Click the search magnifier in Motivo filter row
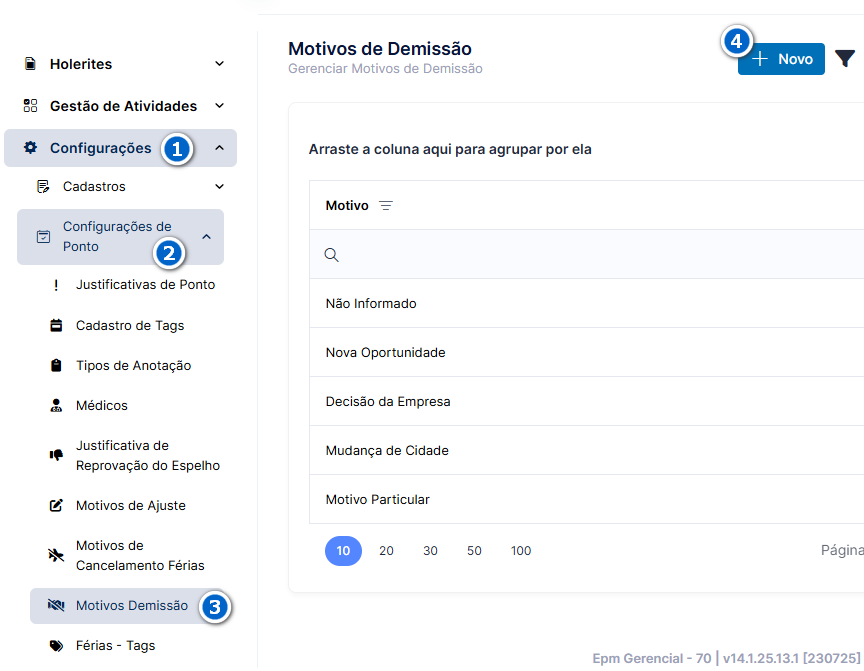The image size is (864, 671). point(331,255)
